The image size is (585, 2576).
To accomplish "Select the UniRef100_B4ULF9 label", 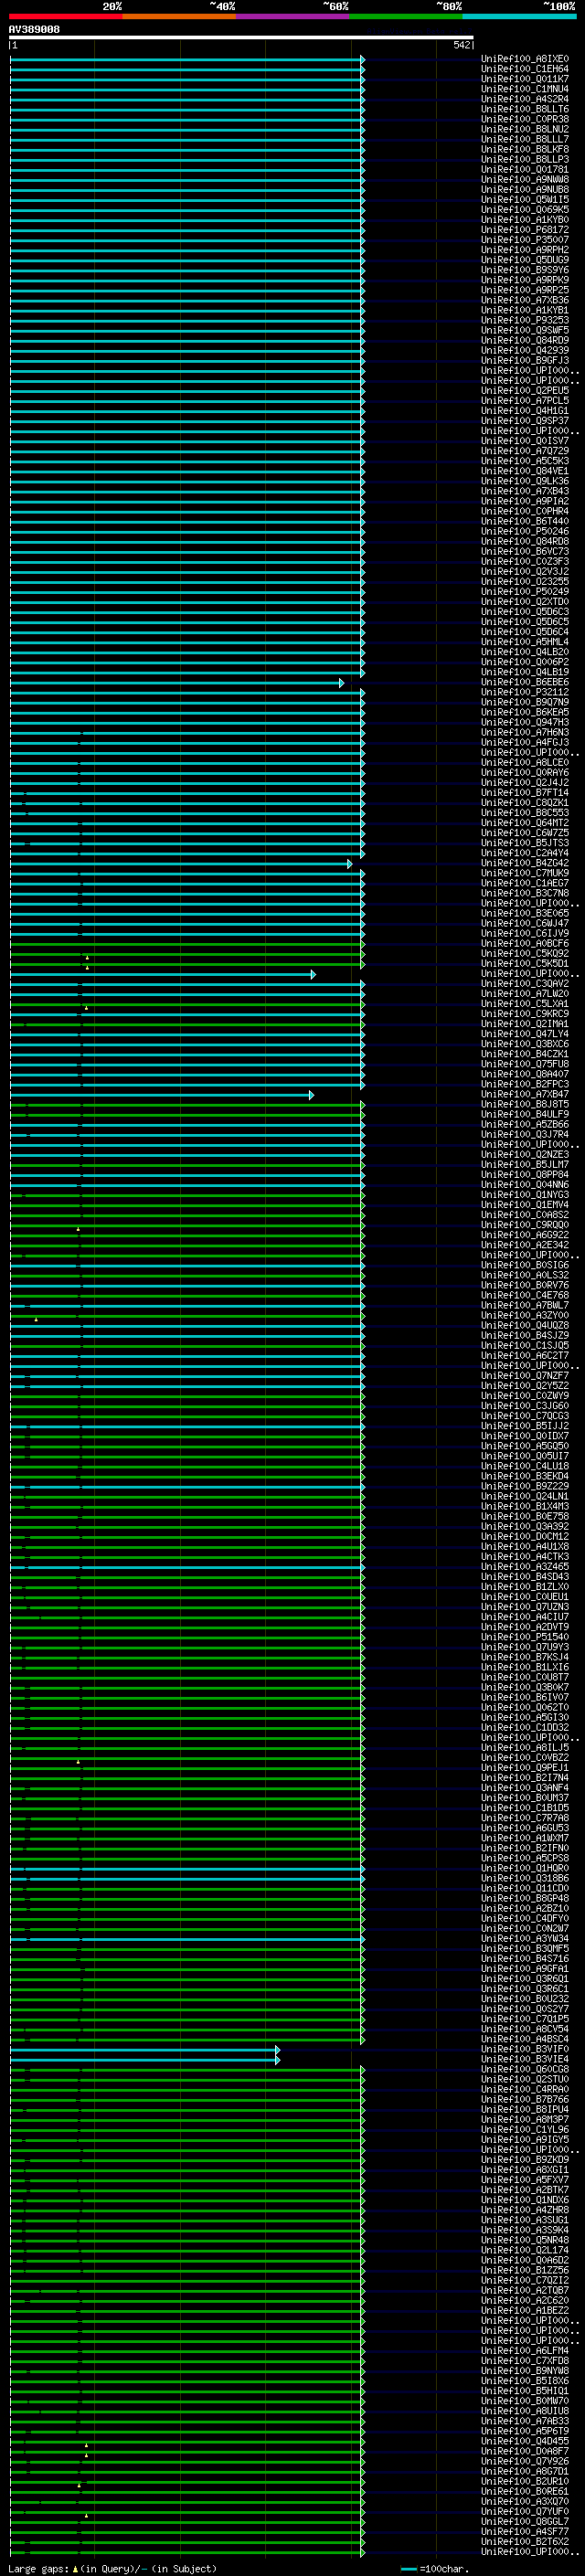I will [525, 1114].
